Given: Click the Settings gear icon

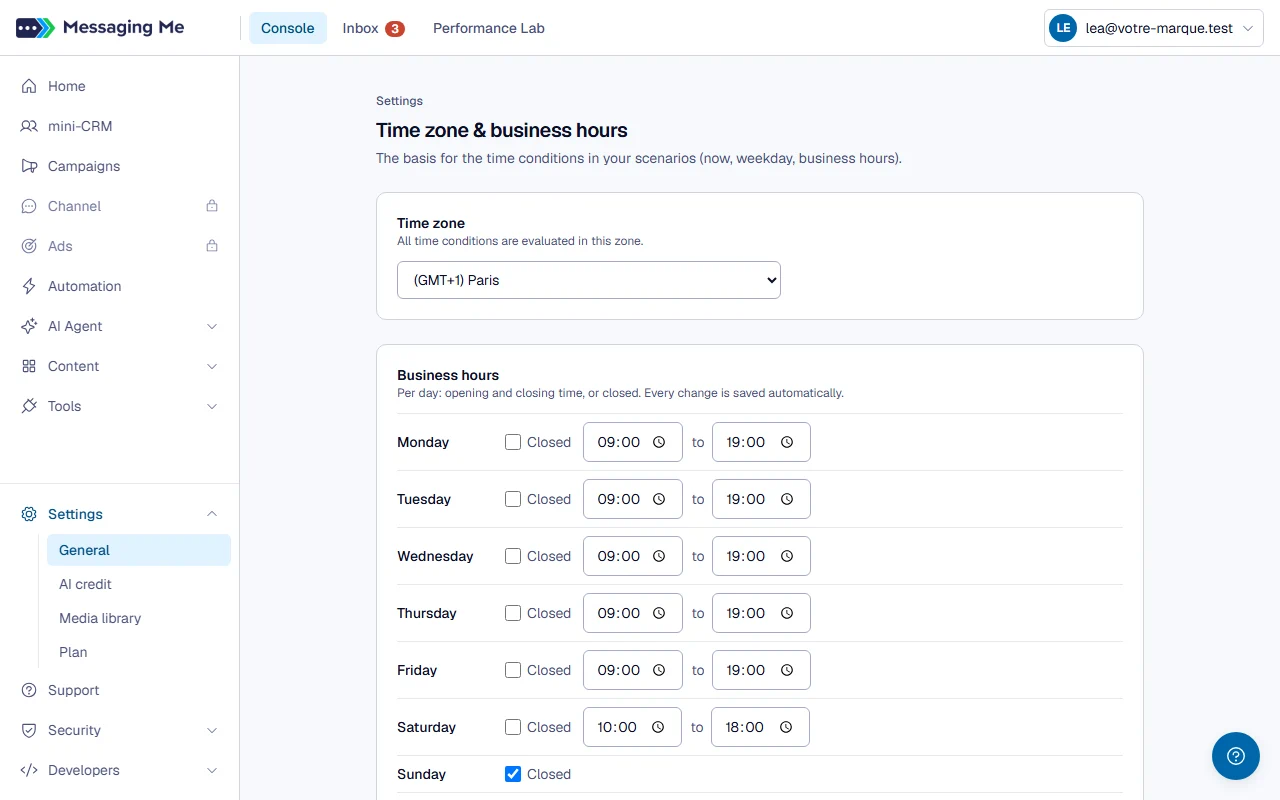Looking at the screenshot, I should click(29, 514).
